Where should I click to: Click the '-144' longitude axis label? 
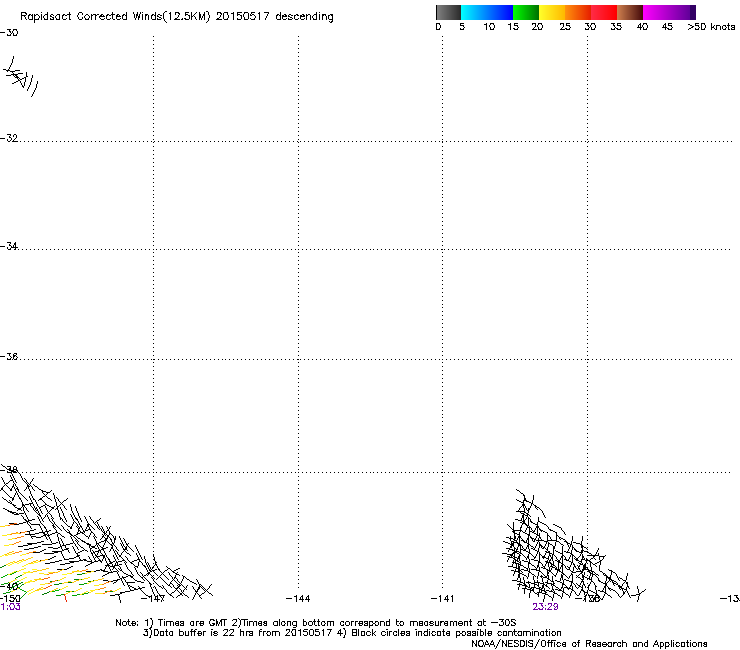tap(298, 599)
